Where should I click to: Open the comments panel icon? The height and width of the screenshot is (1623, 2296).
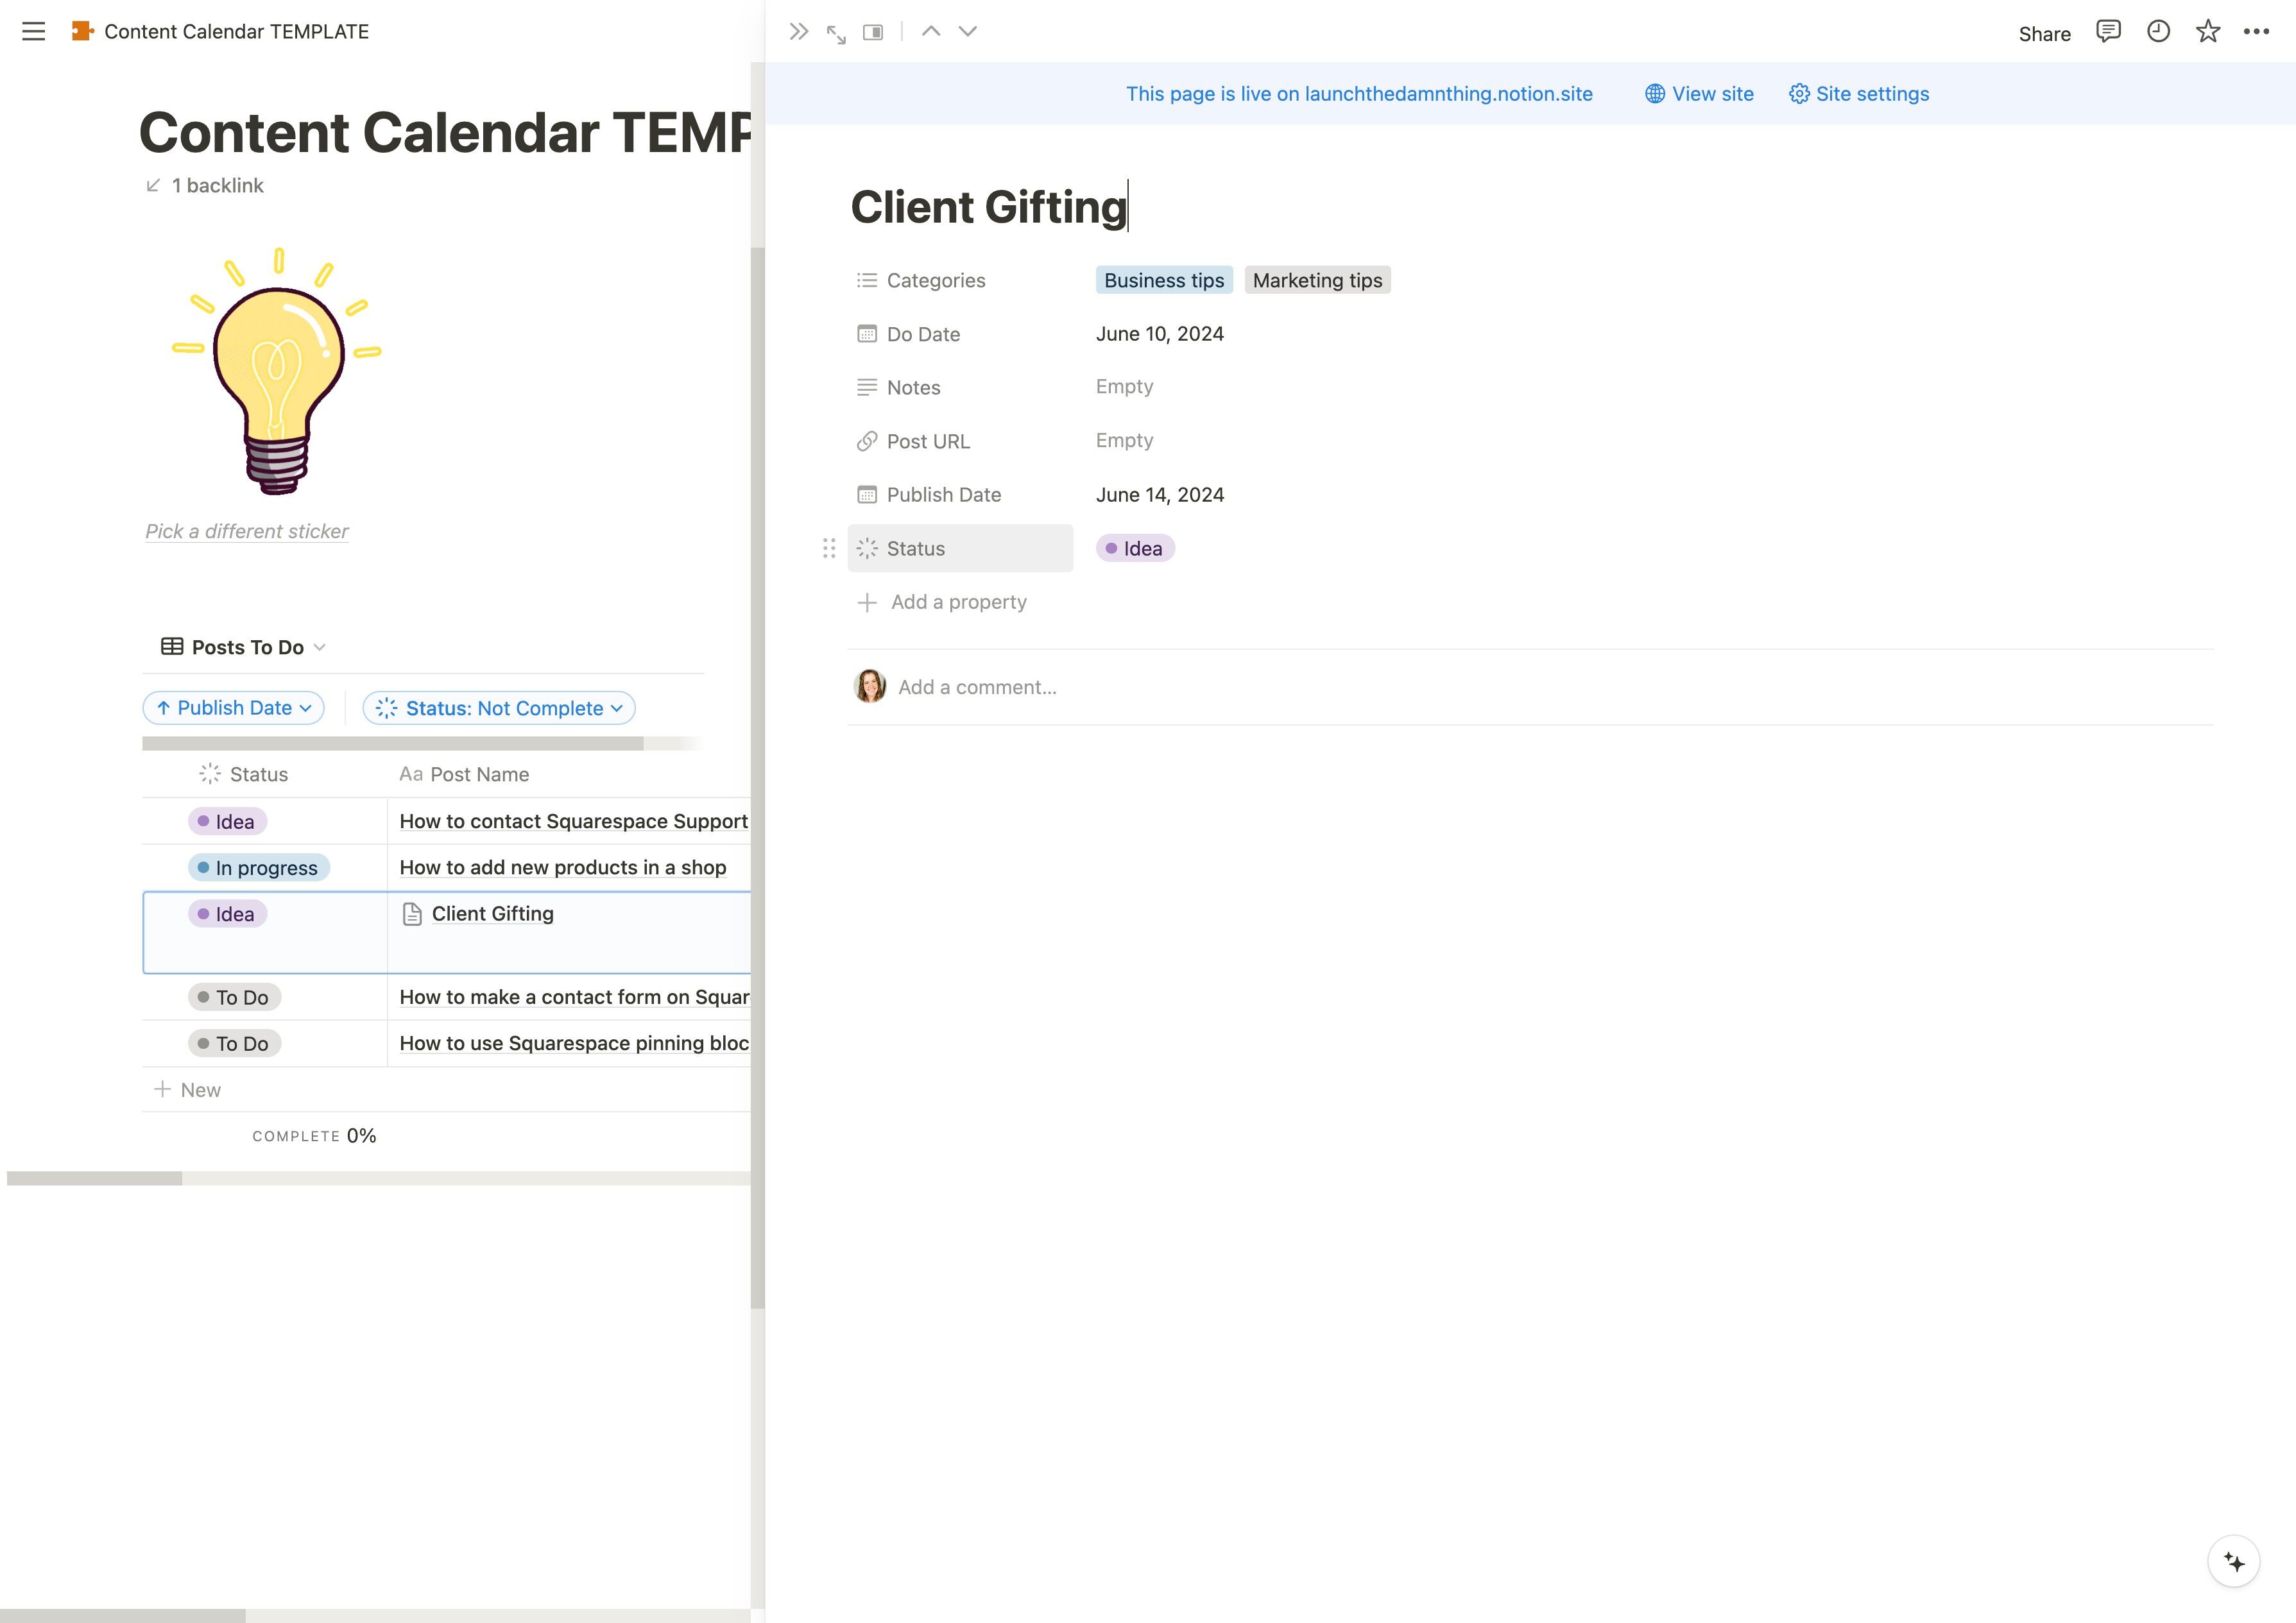coord(2108,32)
